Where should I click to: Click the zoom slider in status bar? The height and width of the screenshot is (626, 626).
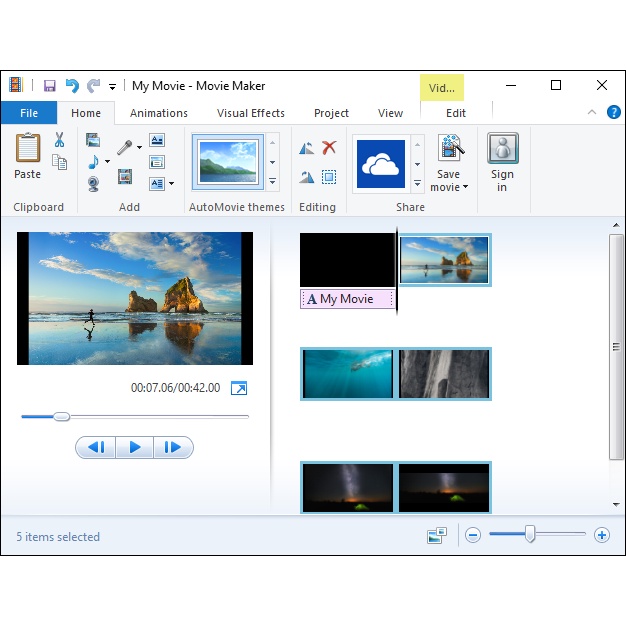click(530, 535)
